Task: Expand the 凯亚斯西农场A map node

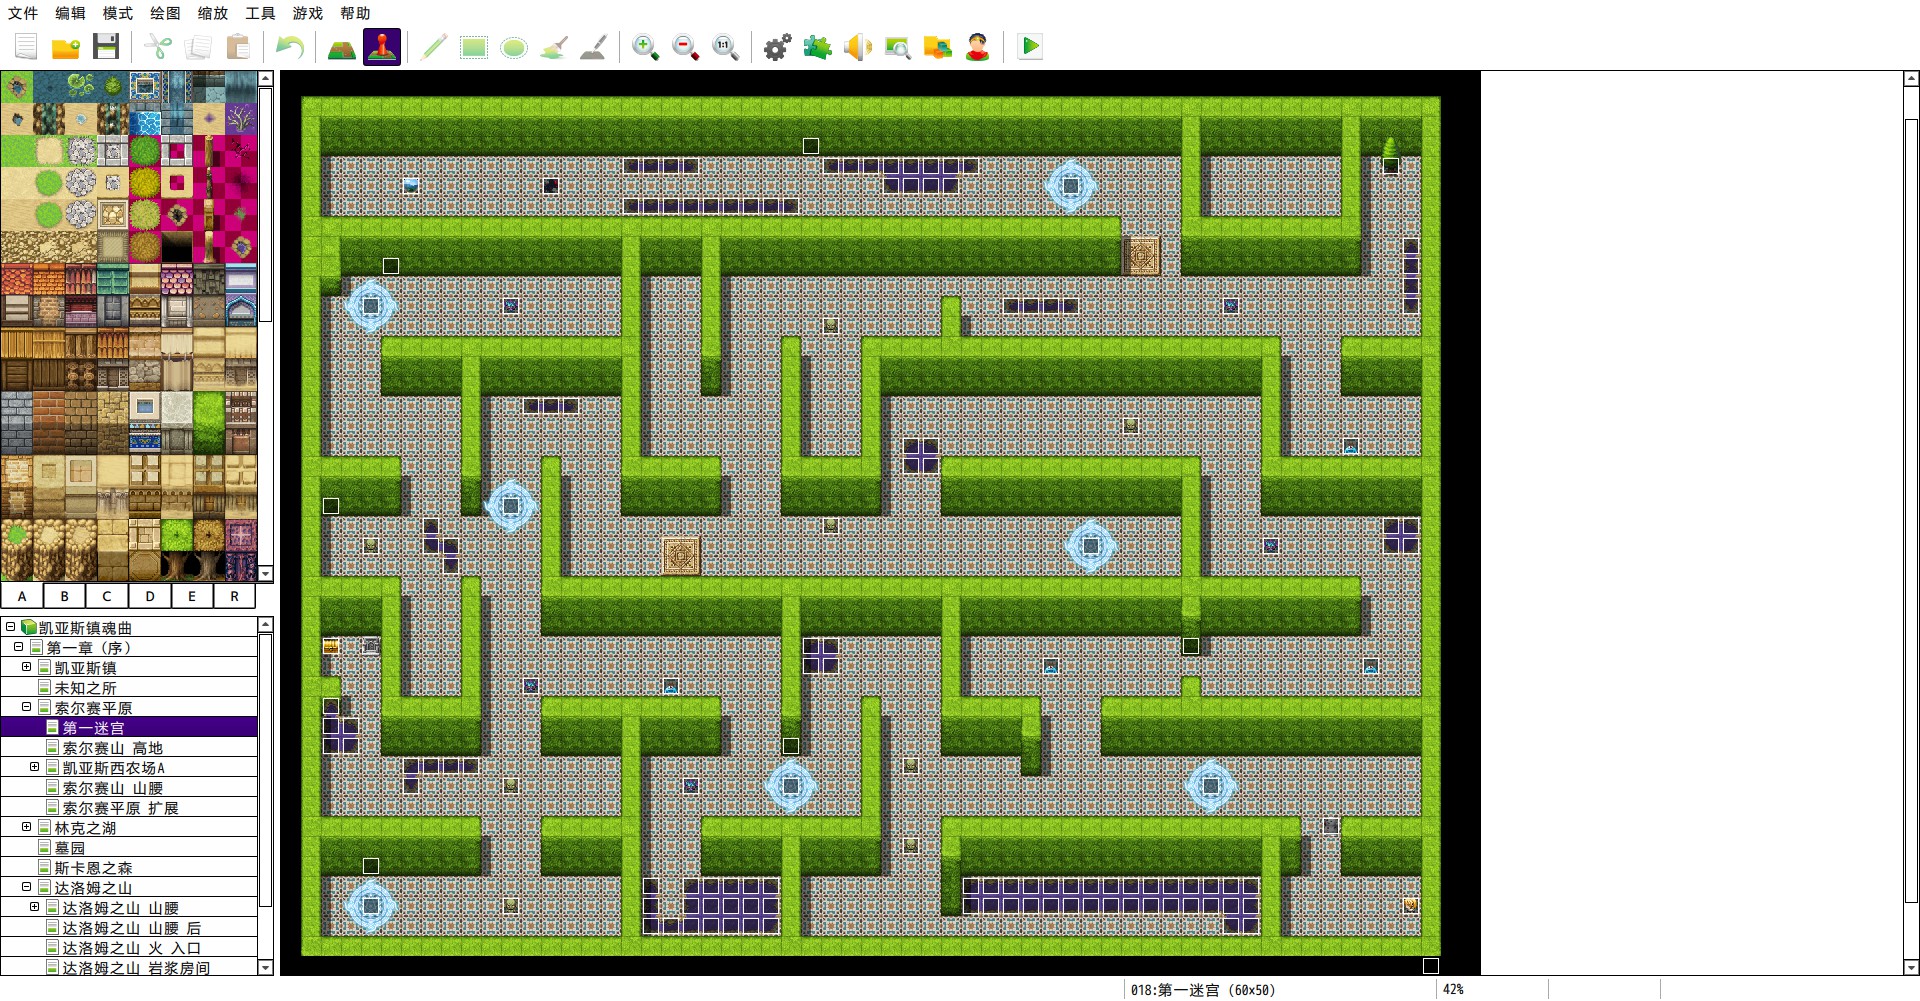Action: click(x=35, y=767)
